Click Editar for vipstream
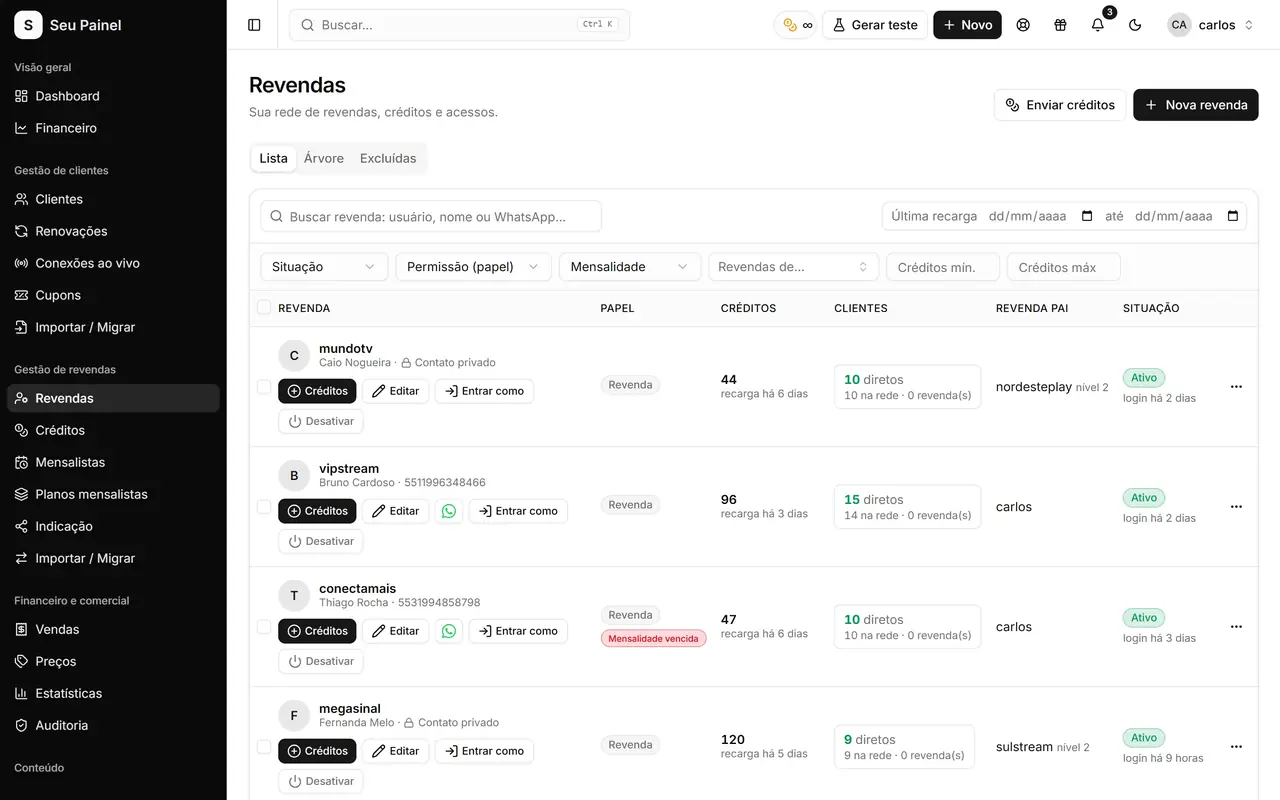Screen dimensions: 1280x800 [395, 511]
